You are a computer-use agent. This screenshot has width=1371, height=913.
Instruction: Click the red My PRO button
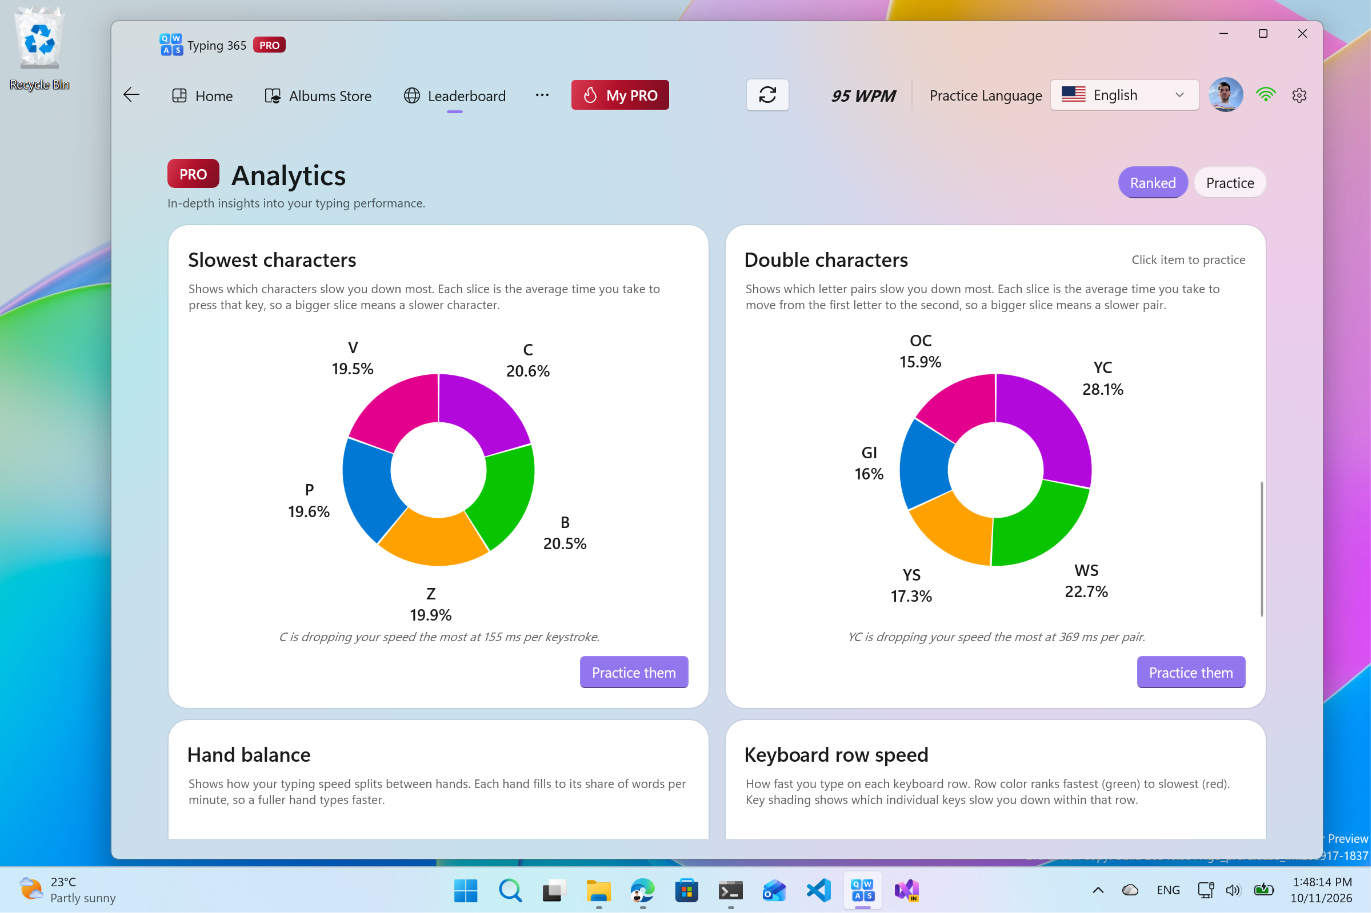(620, 95)
